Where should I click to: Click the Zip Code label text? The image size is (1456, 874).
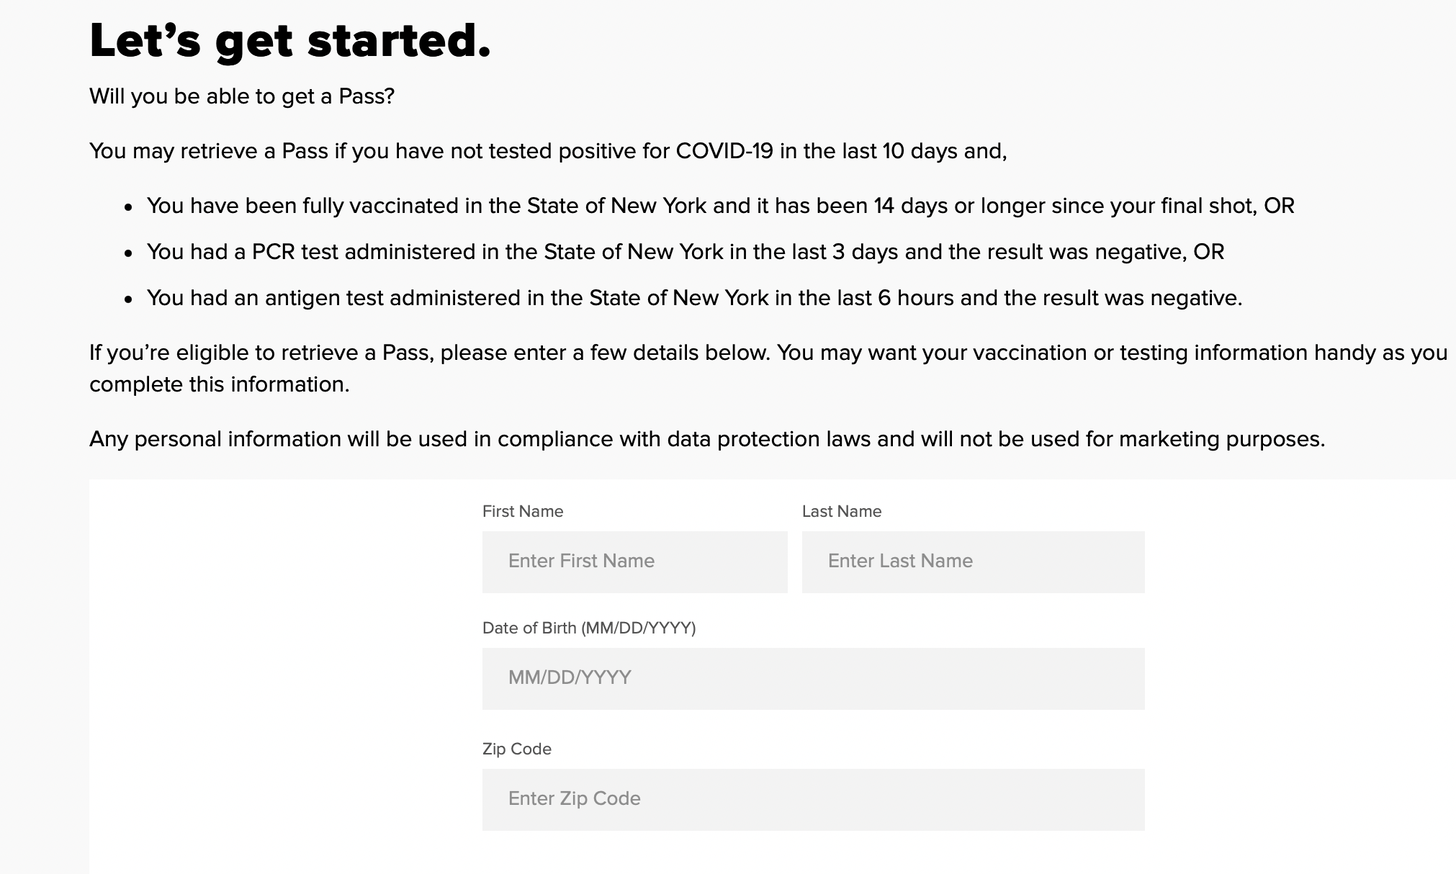(x=516, y=749)
